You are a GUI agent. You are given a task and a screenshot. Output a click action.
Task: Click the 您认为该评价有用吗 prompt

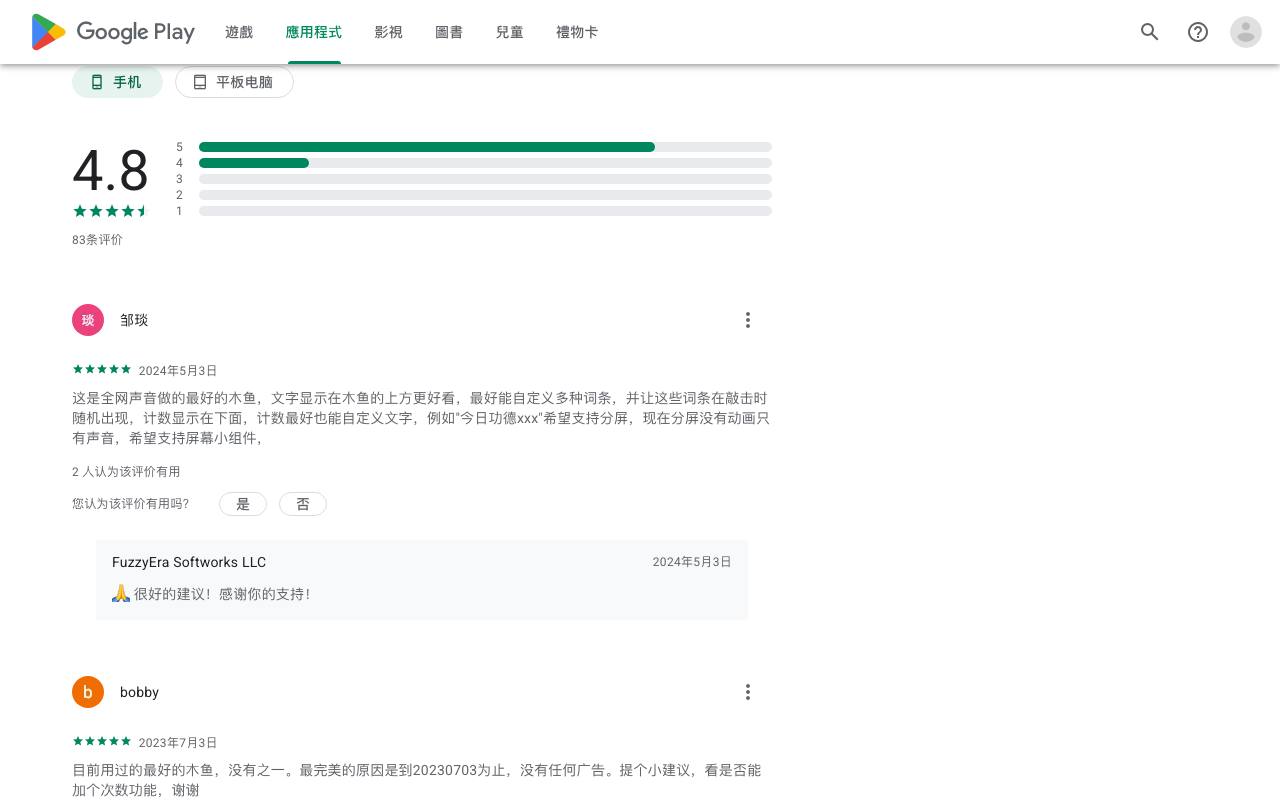point(130,504)
